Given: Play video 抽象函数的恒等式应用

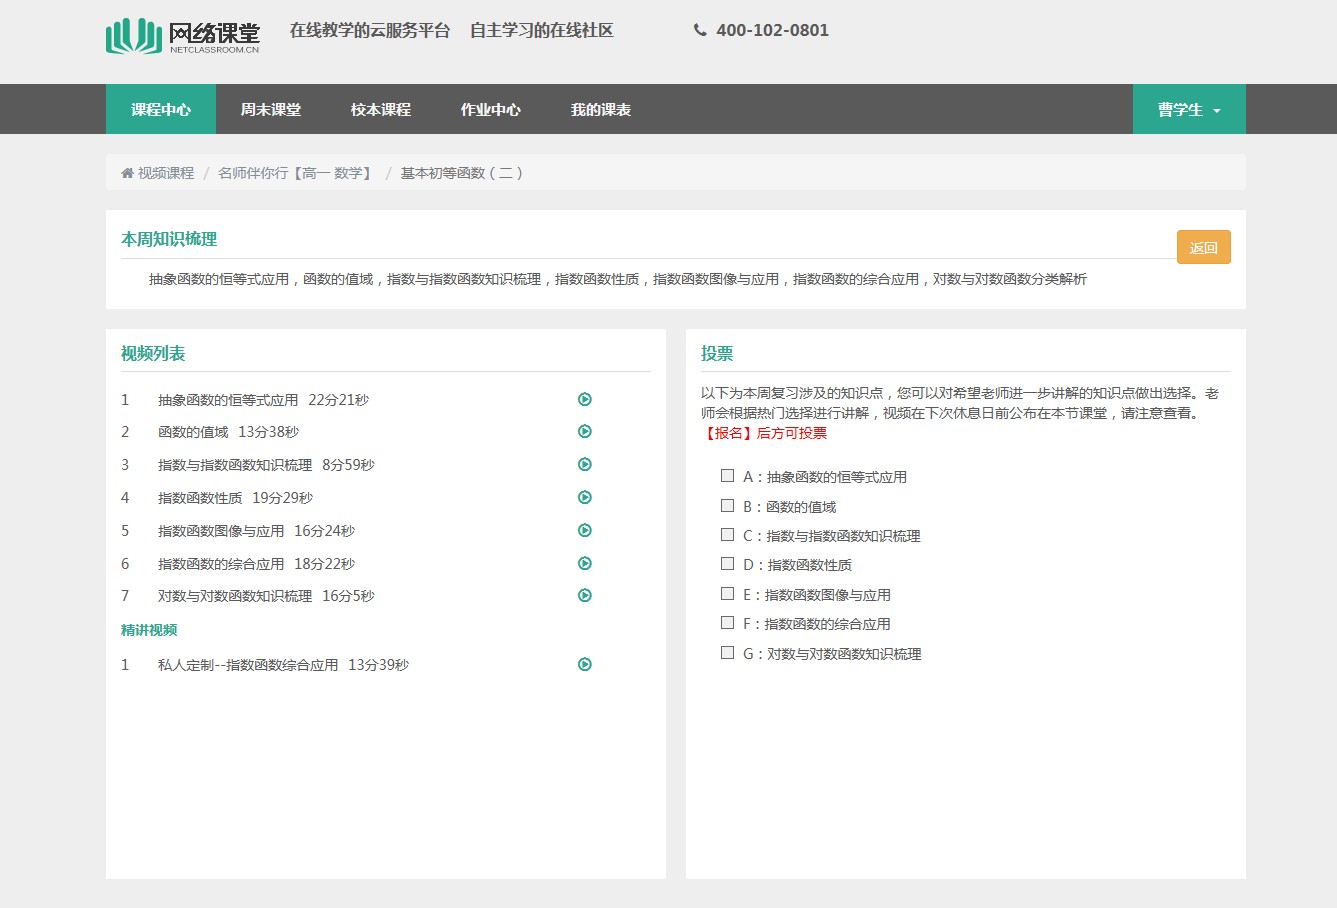Looking at the screenshot, I should click(x=585, y=400).
